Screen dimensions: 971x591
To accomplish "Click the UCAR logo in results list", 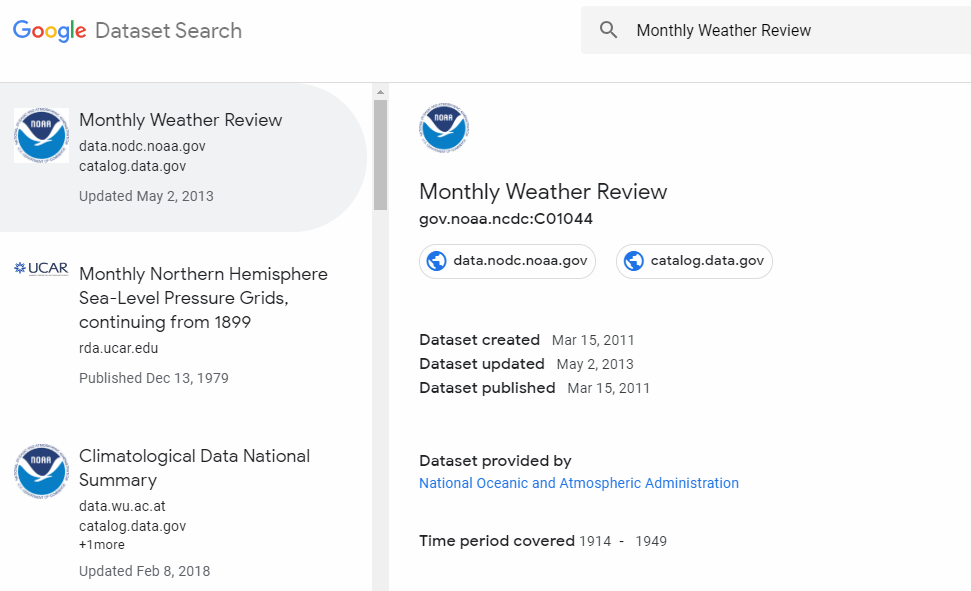I will click(x=41, y=268).
